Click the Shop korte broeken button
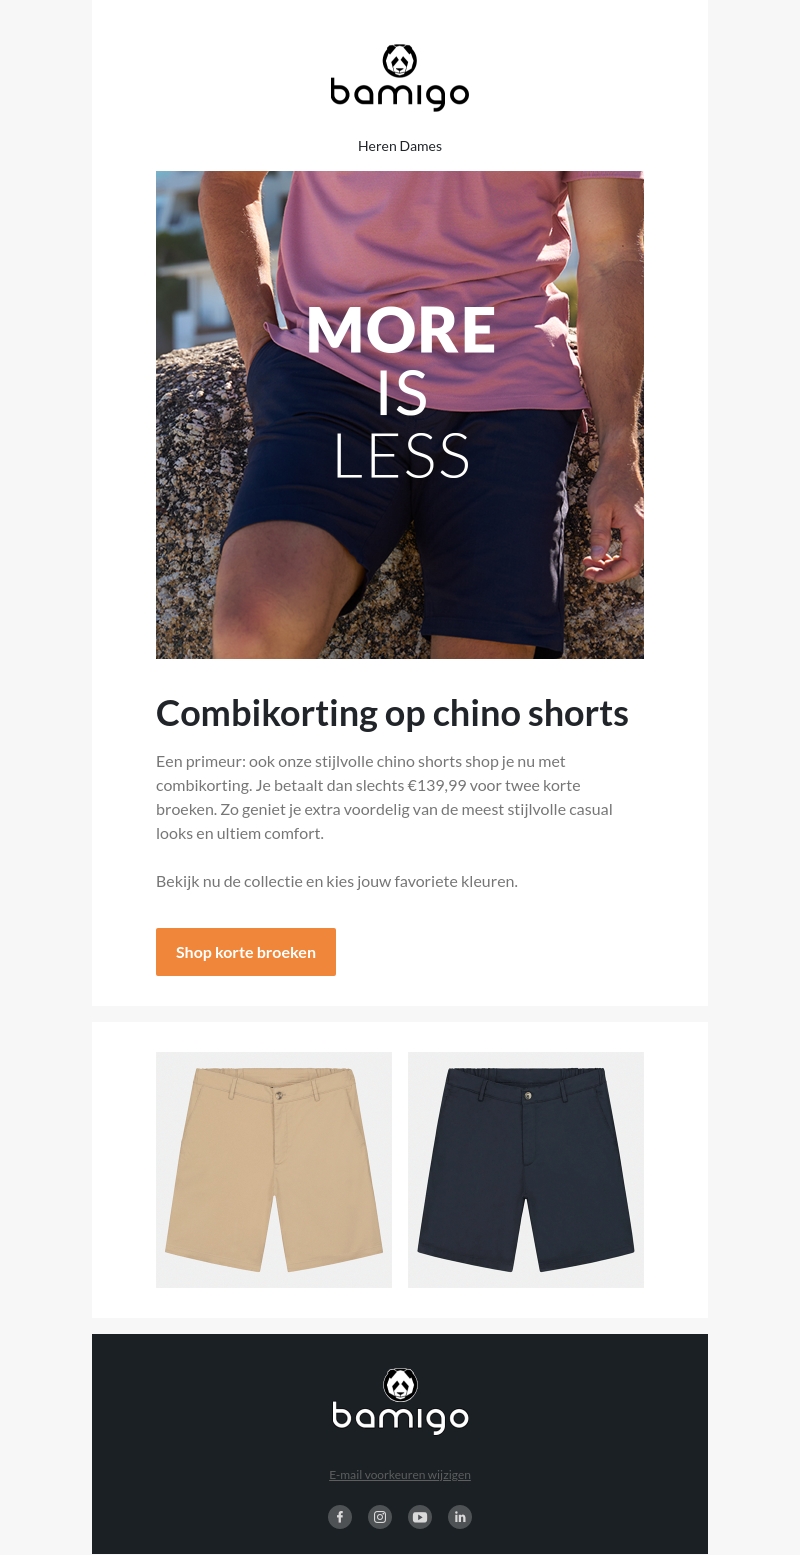Image resolution: width=800 pixels, height=1555 pixels. click(x=246, y=952)
